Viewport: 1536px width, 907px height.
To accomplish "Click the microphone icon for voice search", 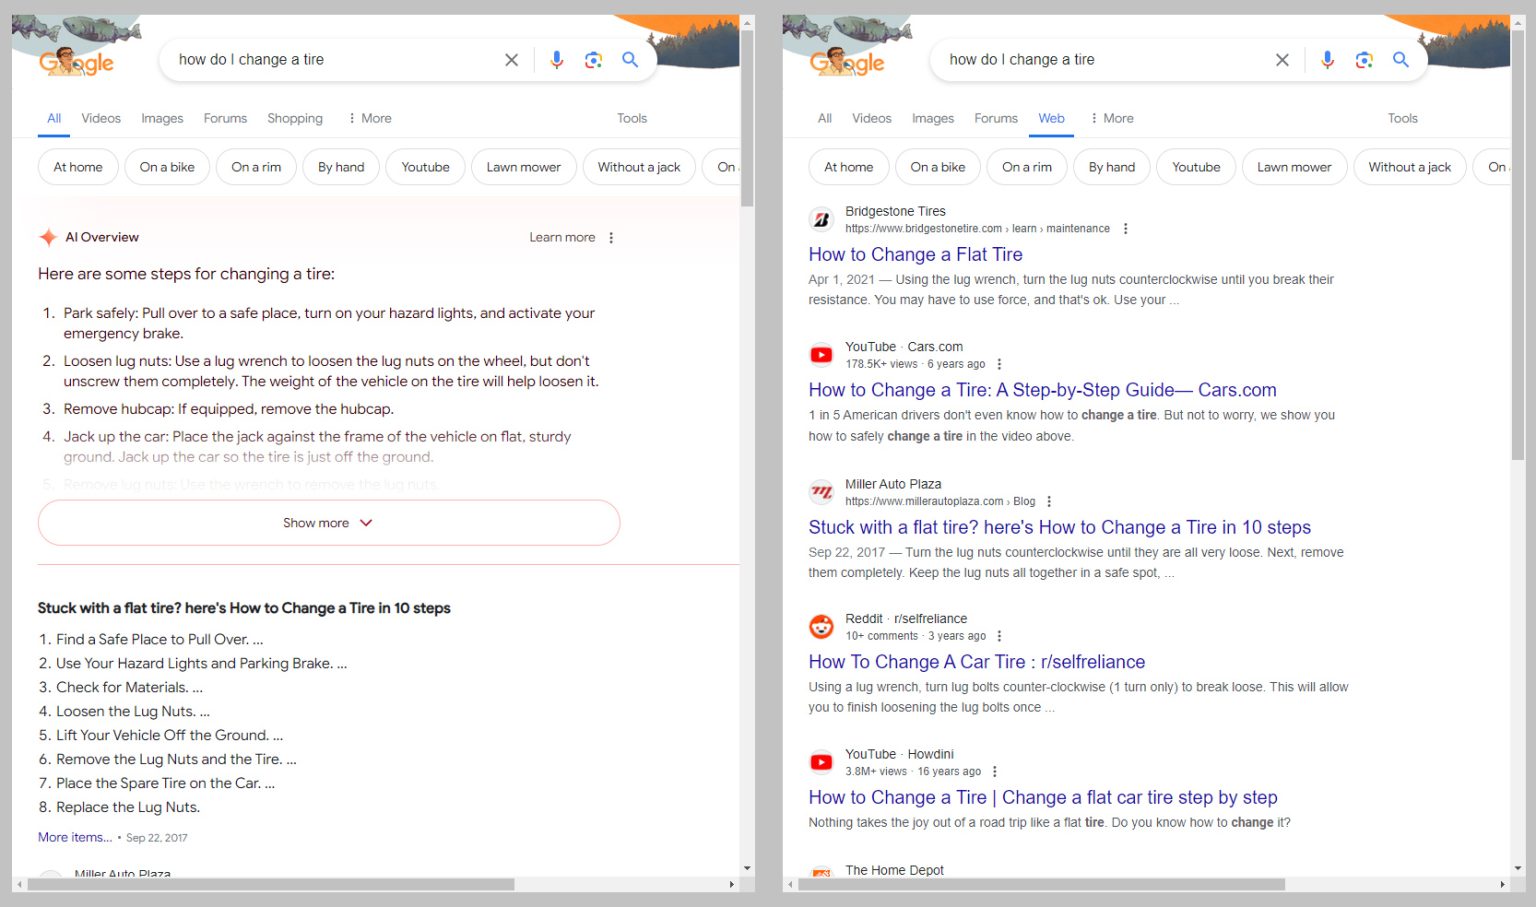I will 557,59.
